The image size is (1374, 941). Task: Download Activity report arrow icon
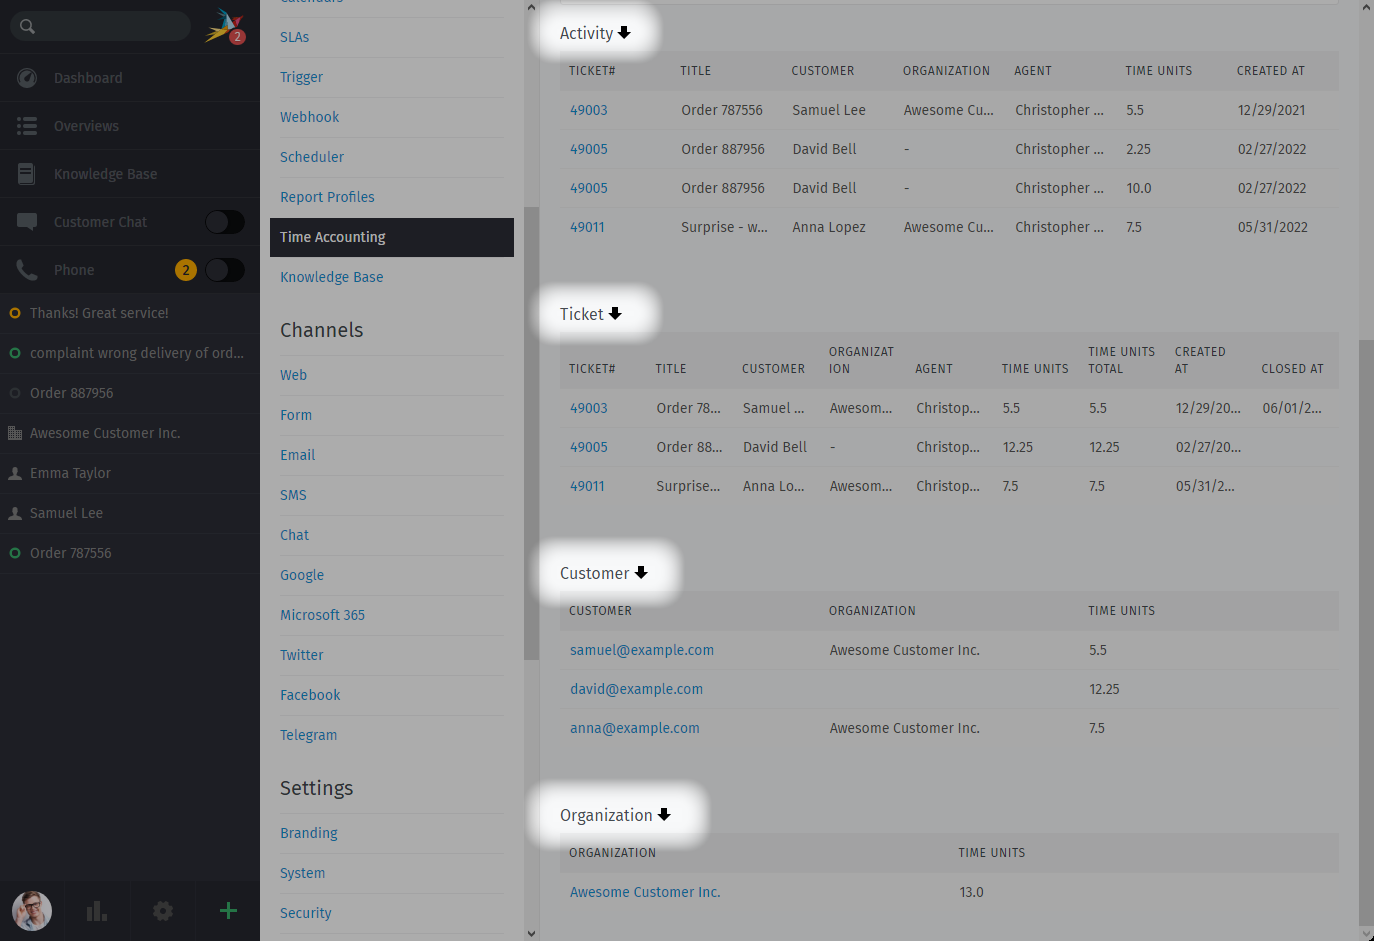click(x=624, y=33)
